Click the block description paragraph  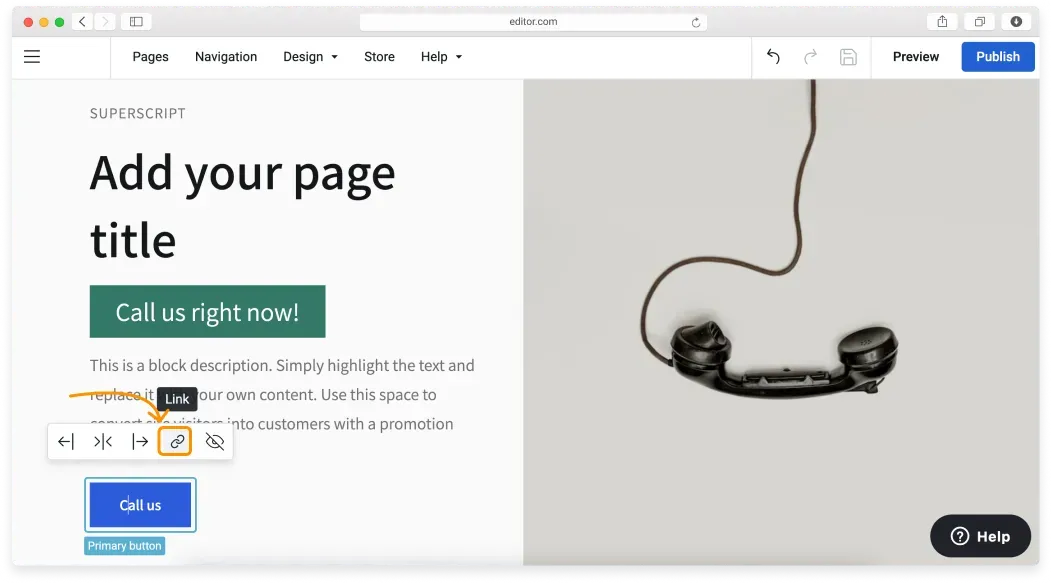click(x=282, y=395)
